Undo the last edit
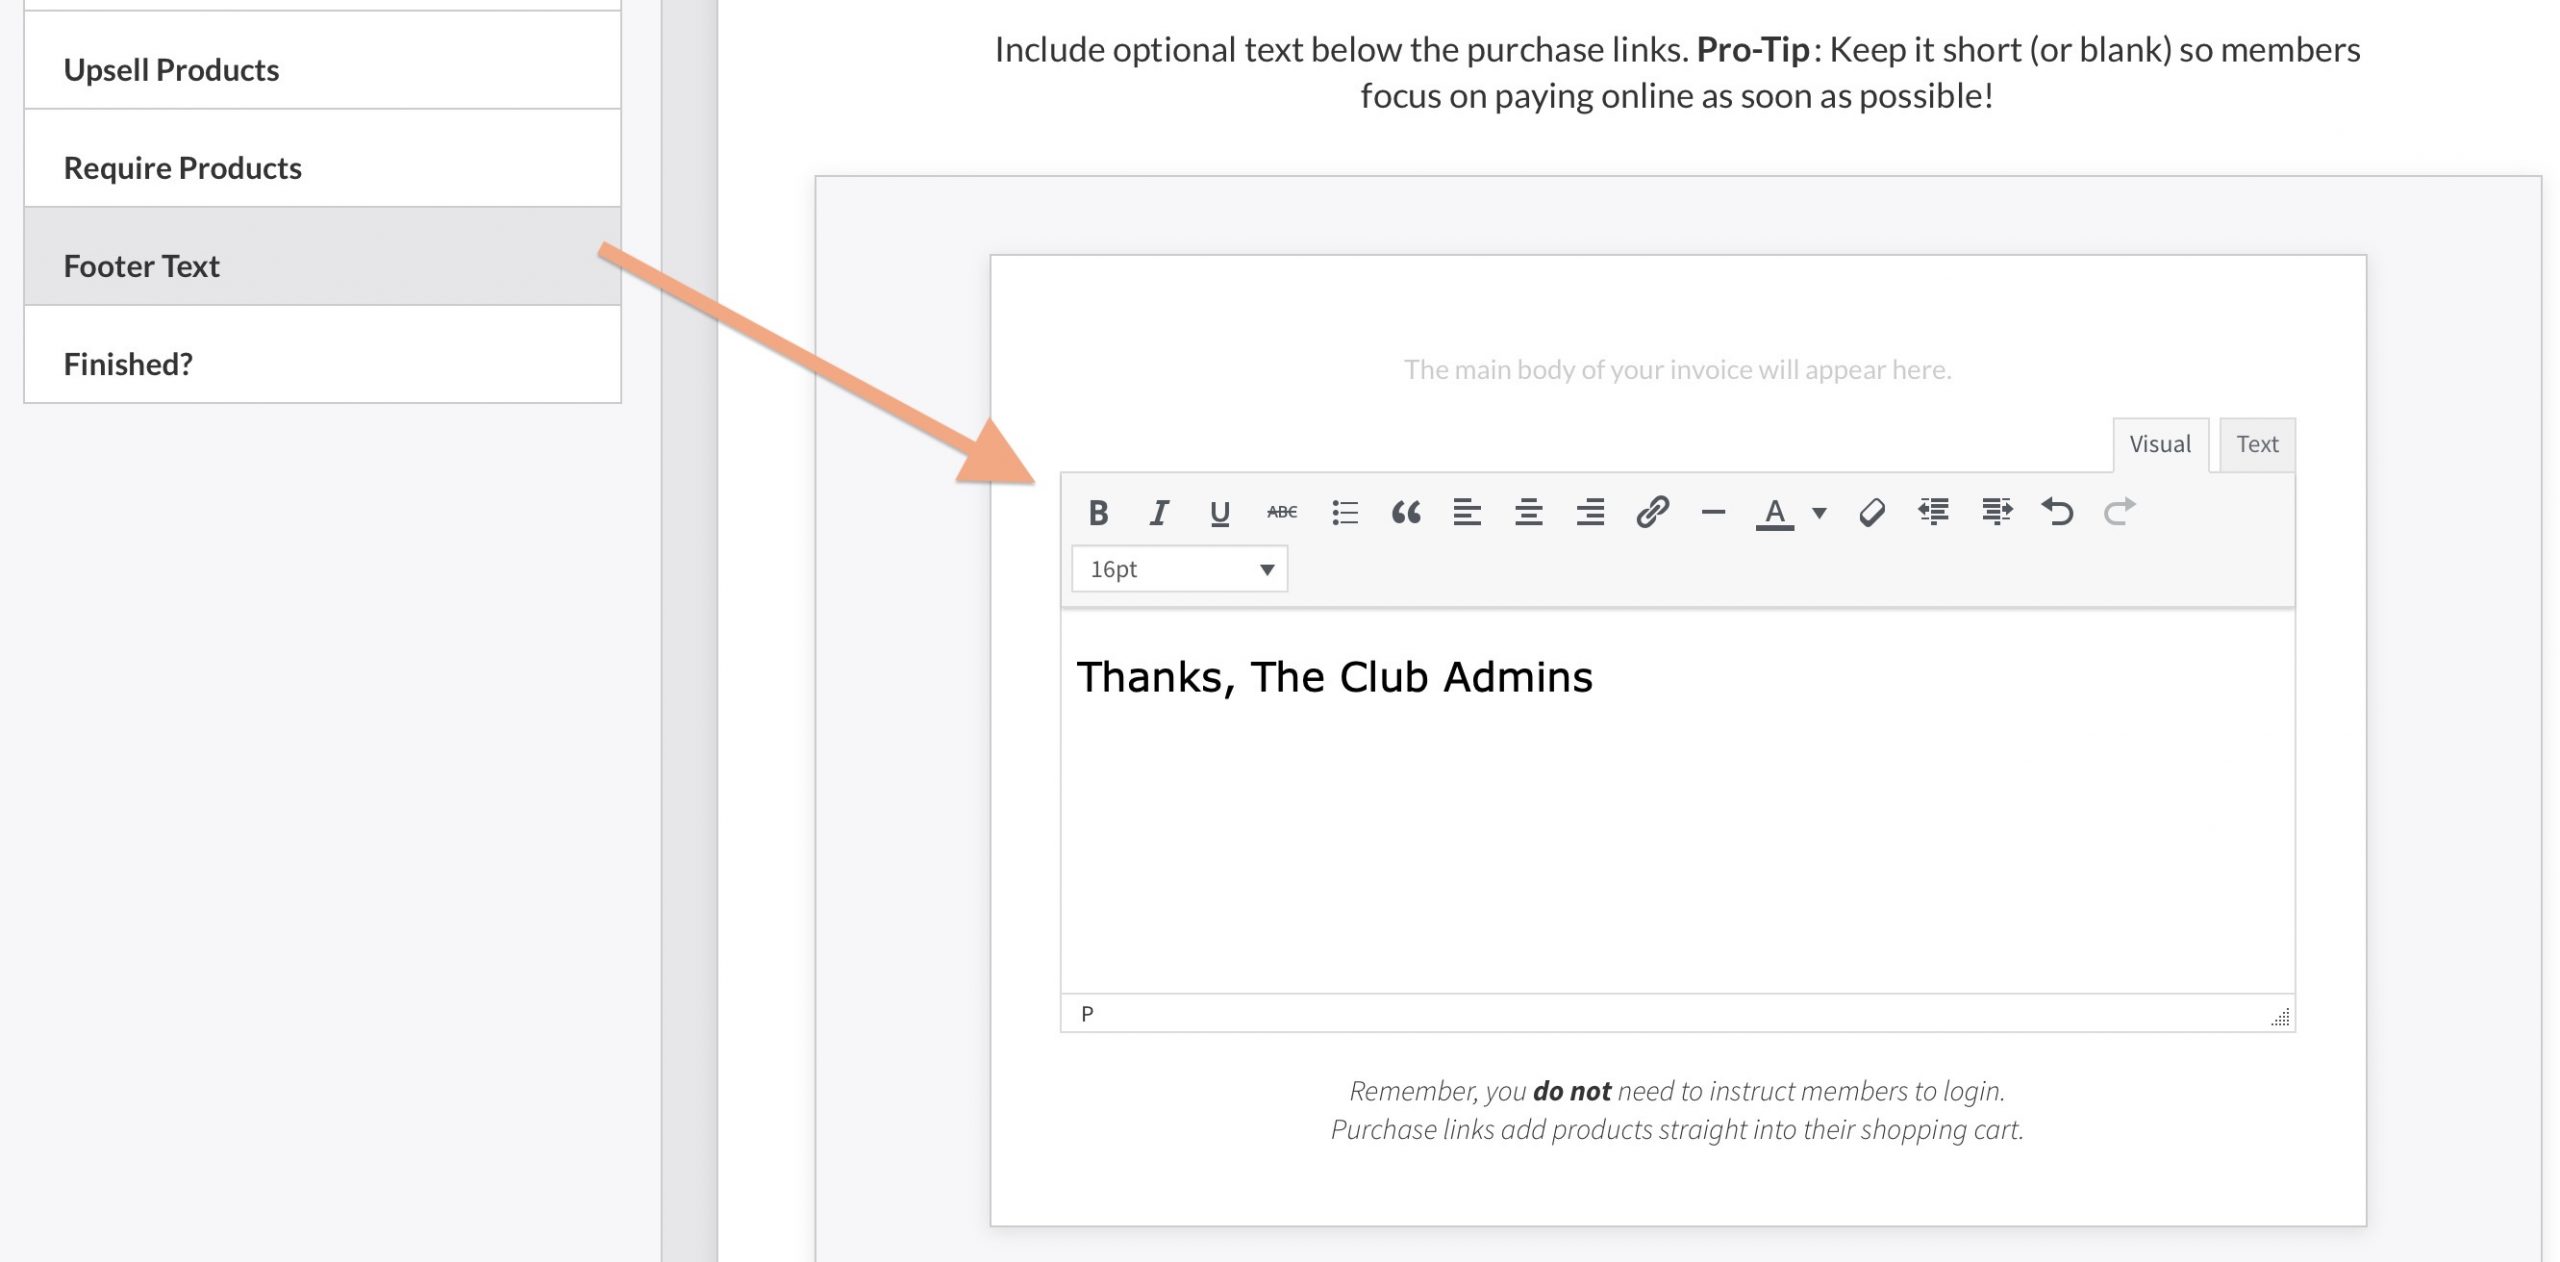 (x=2058, y=513)
